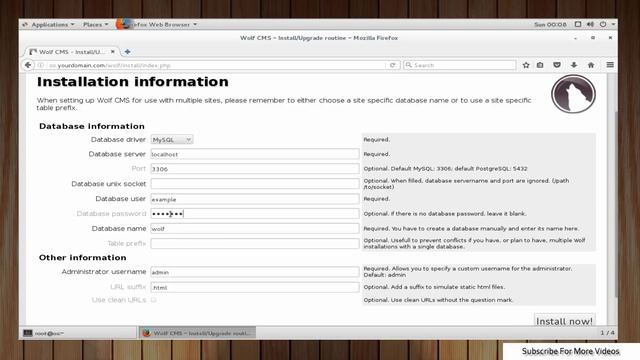Click the Database information section title
The width and height of the screenshot is (640, 360).
click(x=92, y=126)
